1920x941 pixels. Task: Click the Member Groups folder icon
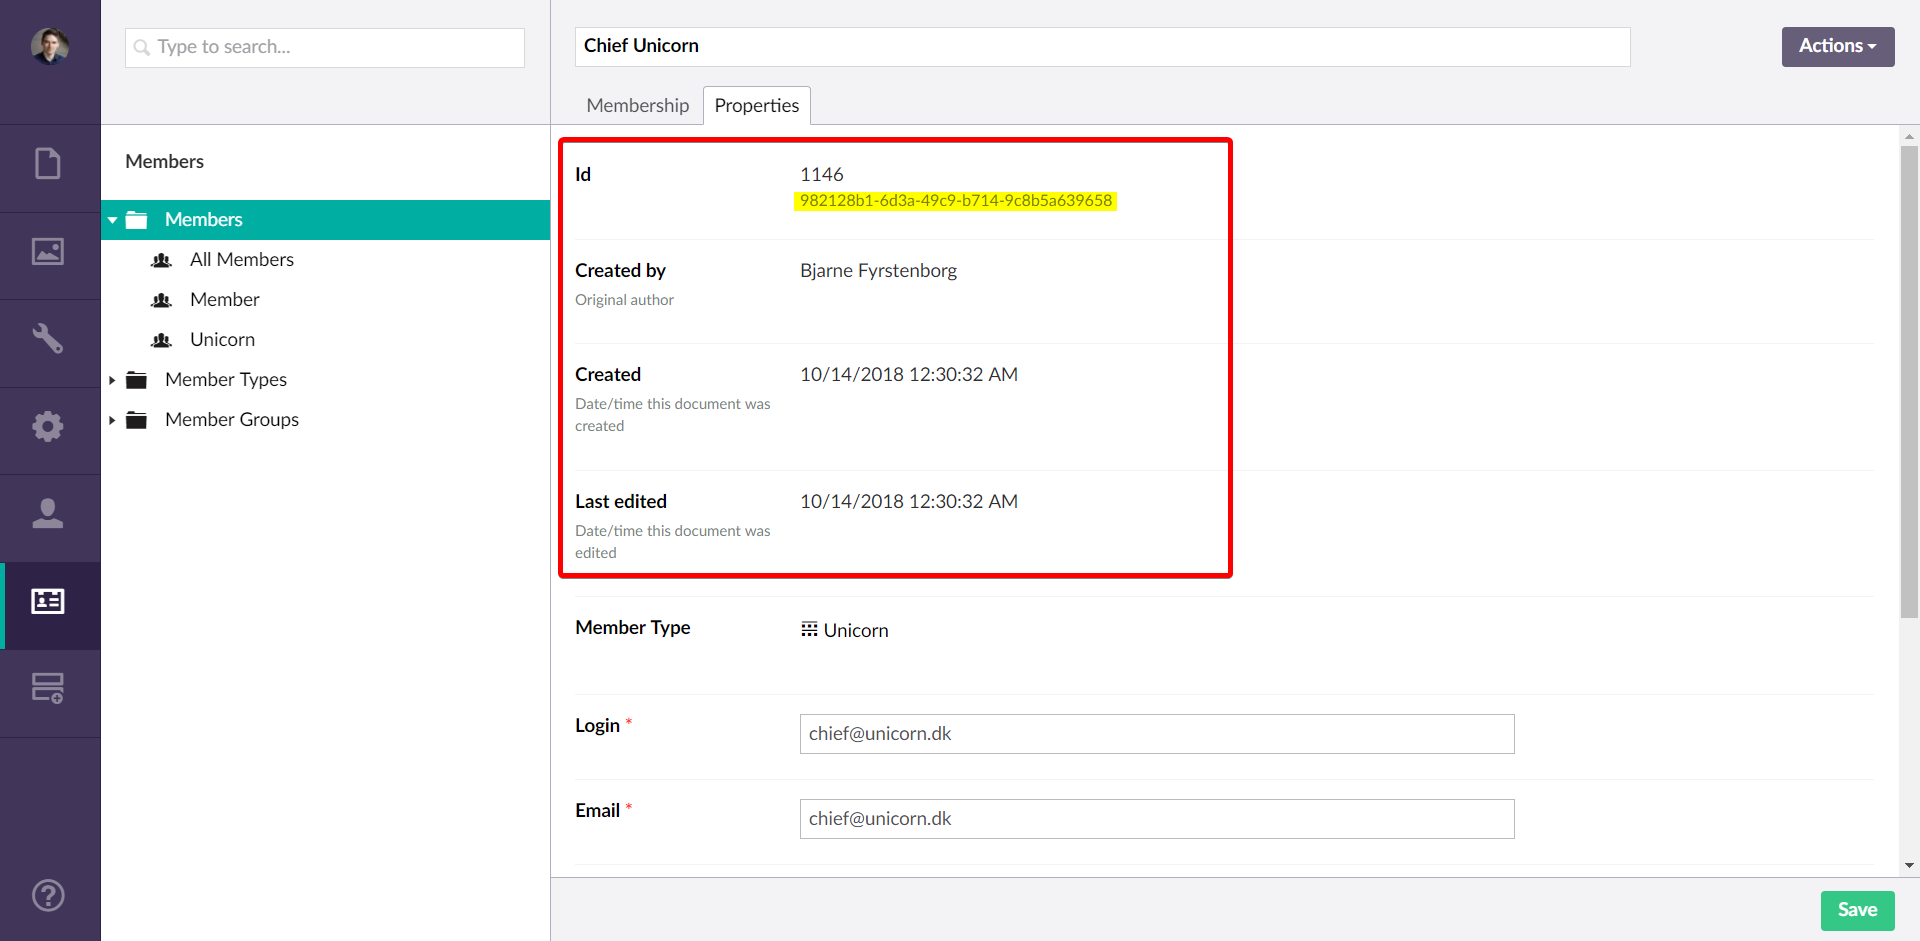pyautogui.click(x=137, y=420)
